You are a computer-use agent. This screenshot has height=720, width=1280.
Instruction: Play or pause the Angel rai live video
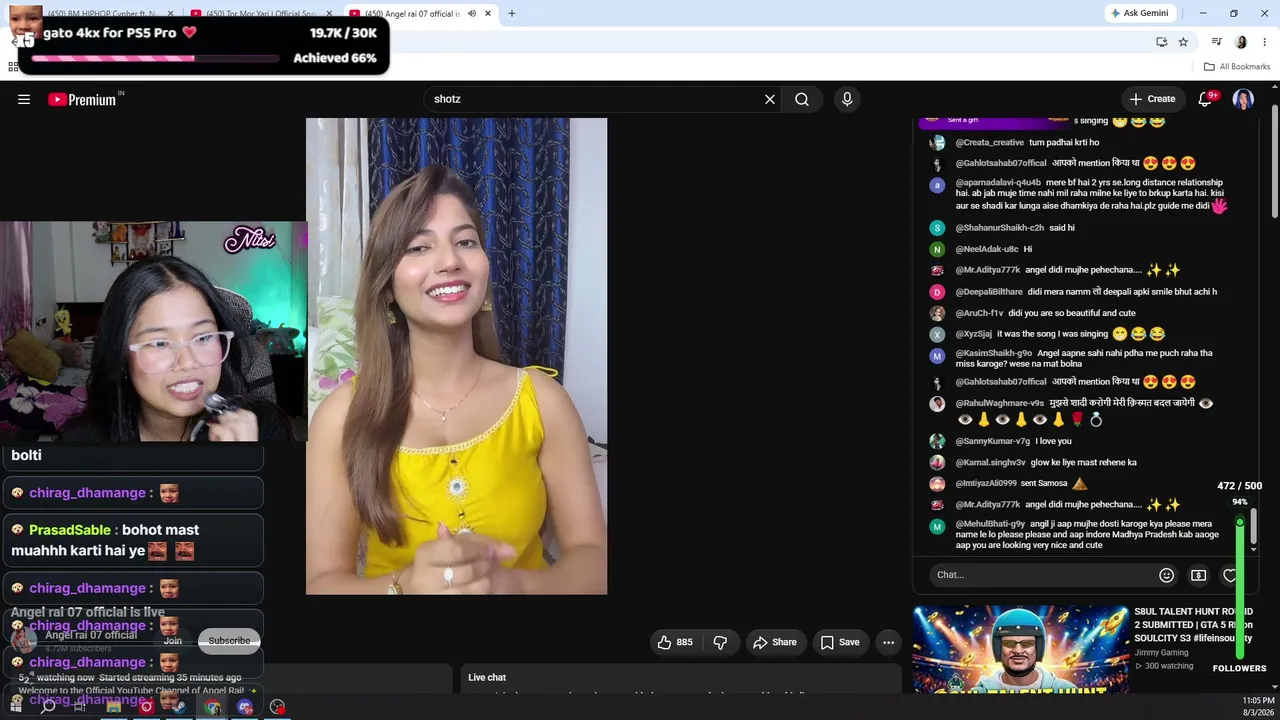(x=456, y=356)
